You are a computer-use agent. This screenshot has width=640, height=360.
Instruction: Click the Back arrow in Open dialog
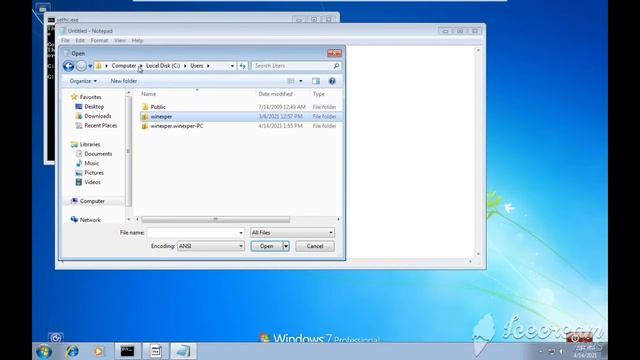[69, 66]
